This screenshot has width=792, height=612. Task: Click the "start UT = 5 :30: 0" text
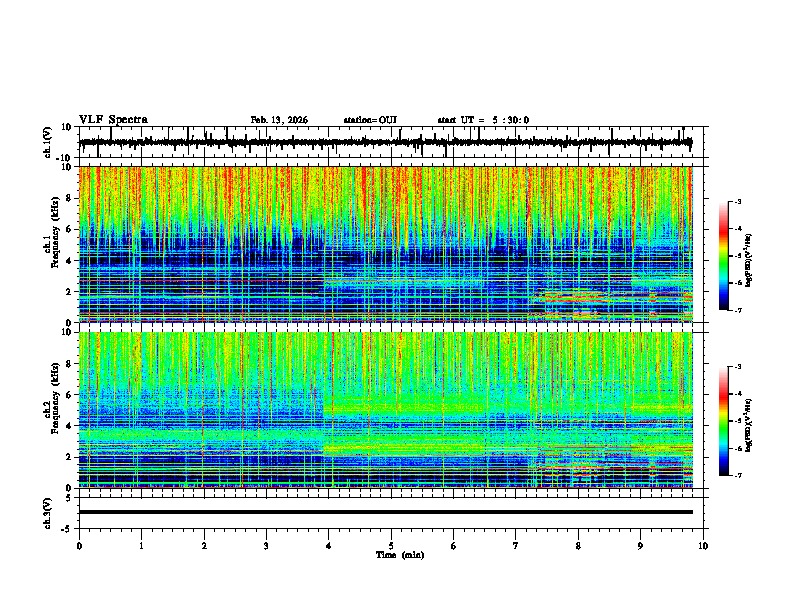point(483,120)
